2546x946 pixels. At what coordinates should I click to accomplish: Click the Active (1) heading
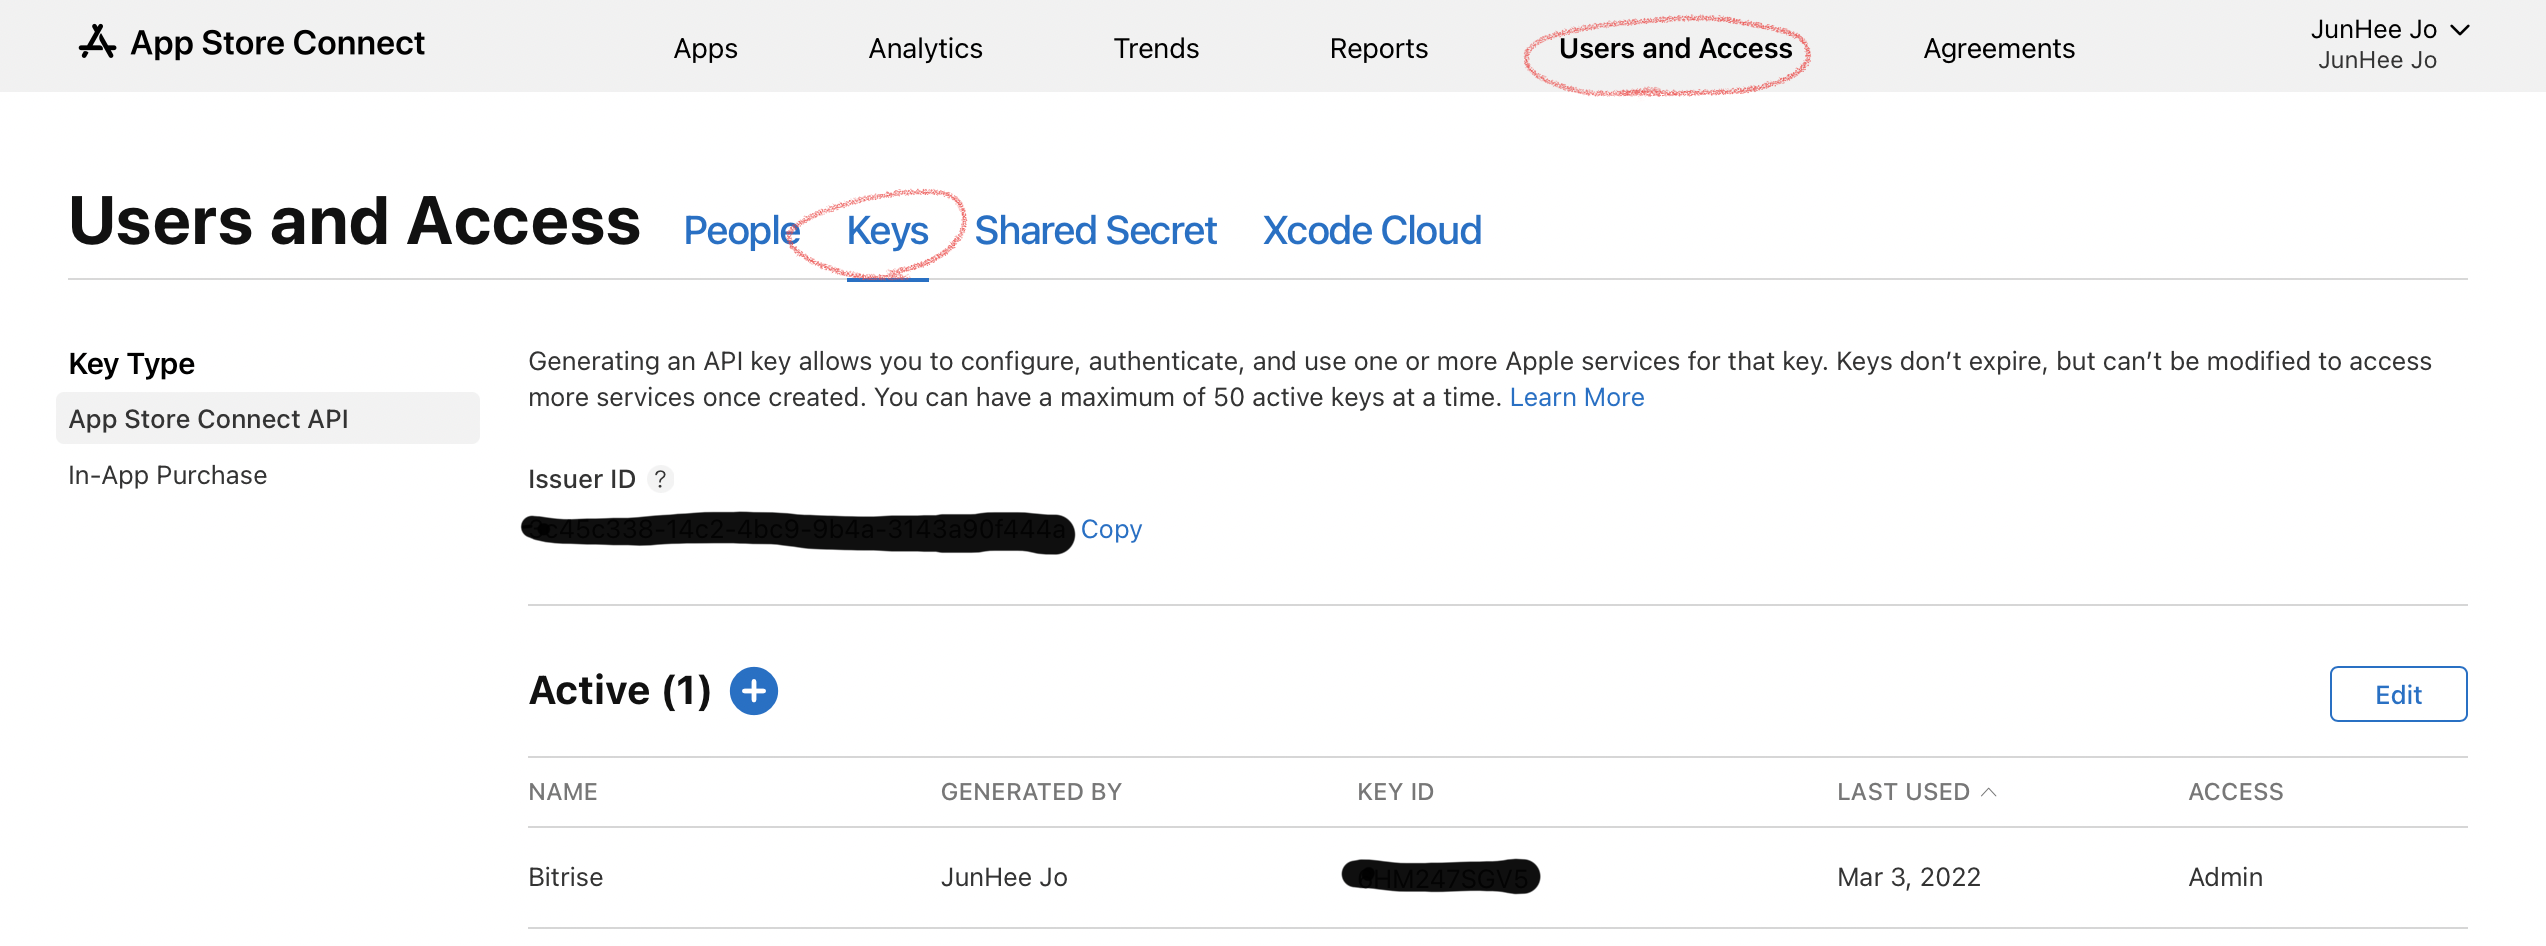point(620,690)
